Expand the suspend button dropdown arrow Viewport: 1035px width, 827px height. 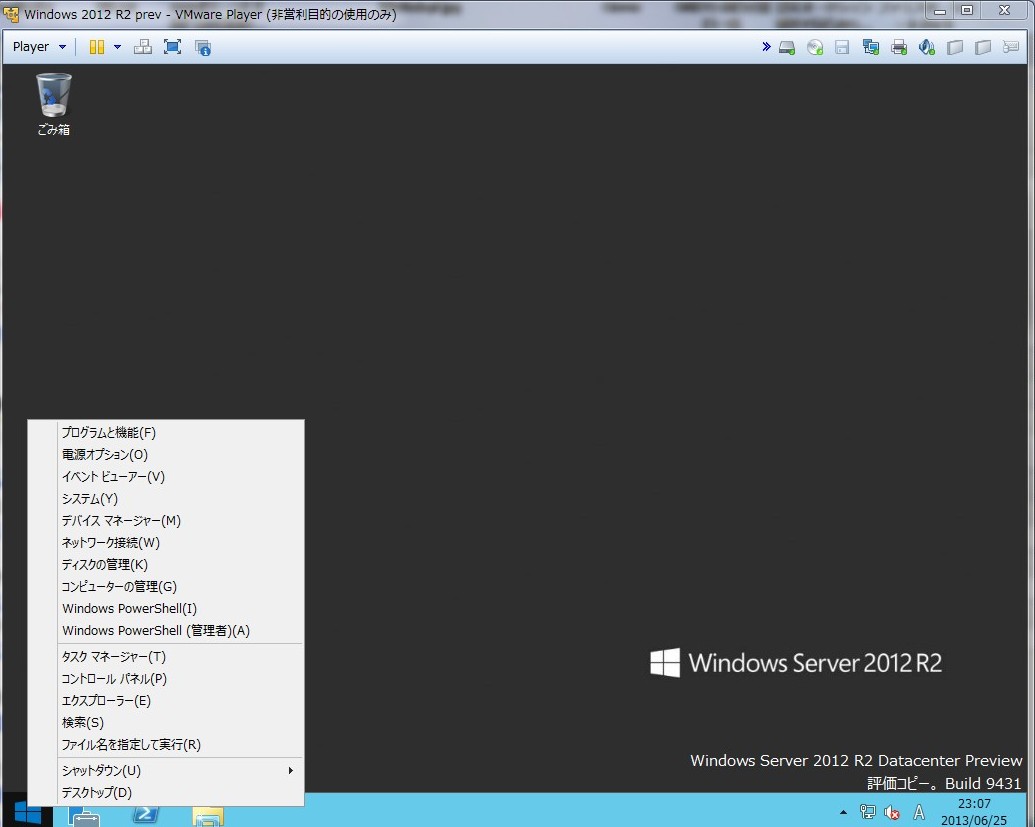pyautogui.click(x=117, y=46)
